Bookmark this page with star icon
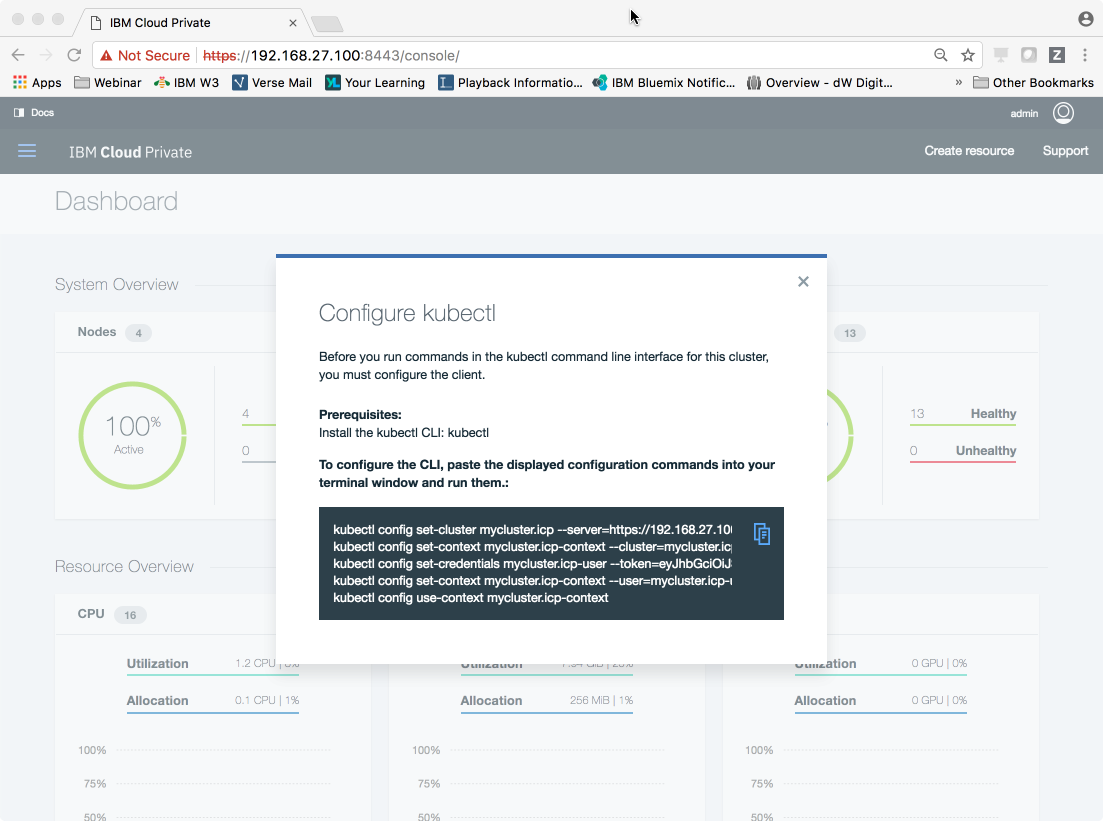1103x821 pixels. [x=968, y=55]
